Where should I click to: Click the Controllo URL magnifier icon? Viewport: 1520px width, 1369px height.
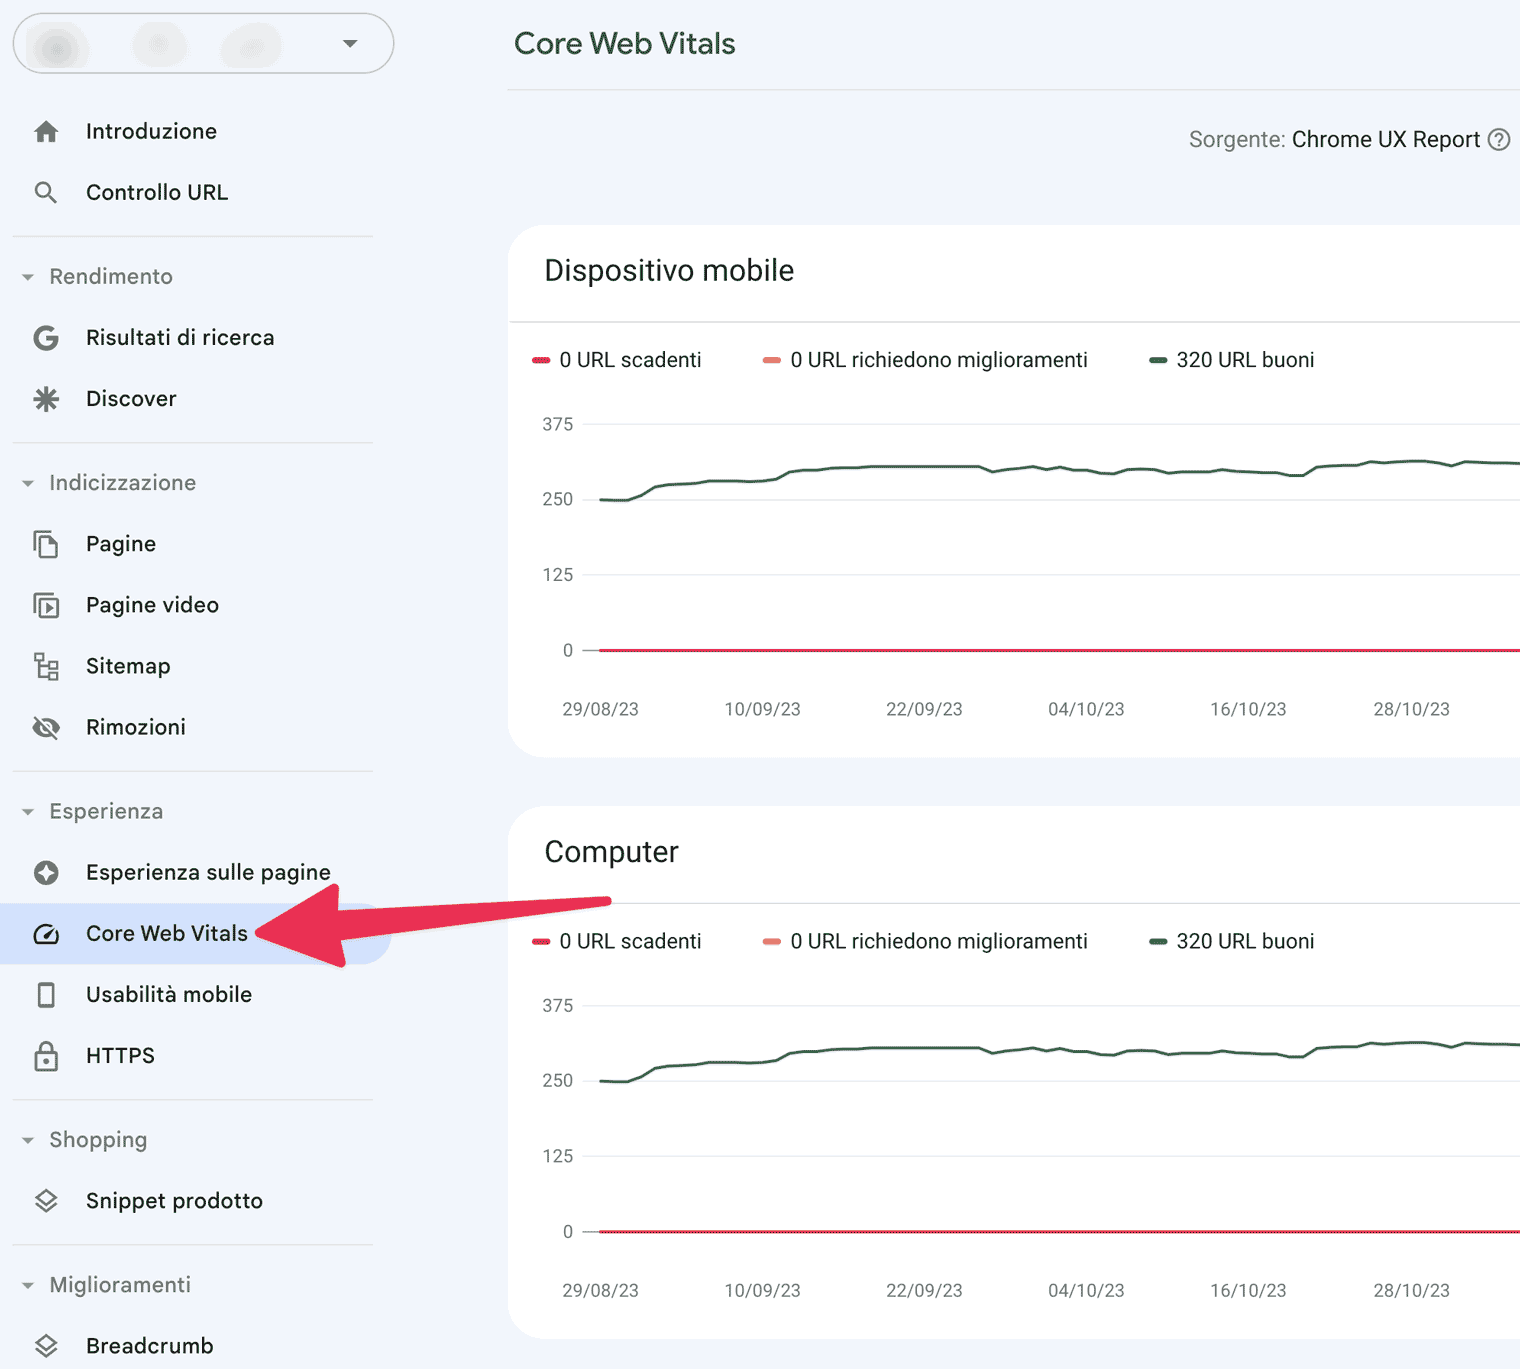point(46,192)
